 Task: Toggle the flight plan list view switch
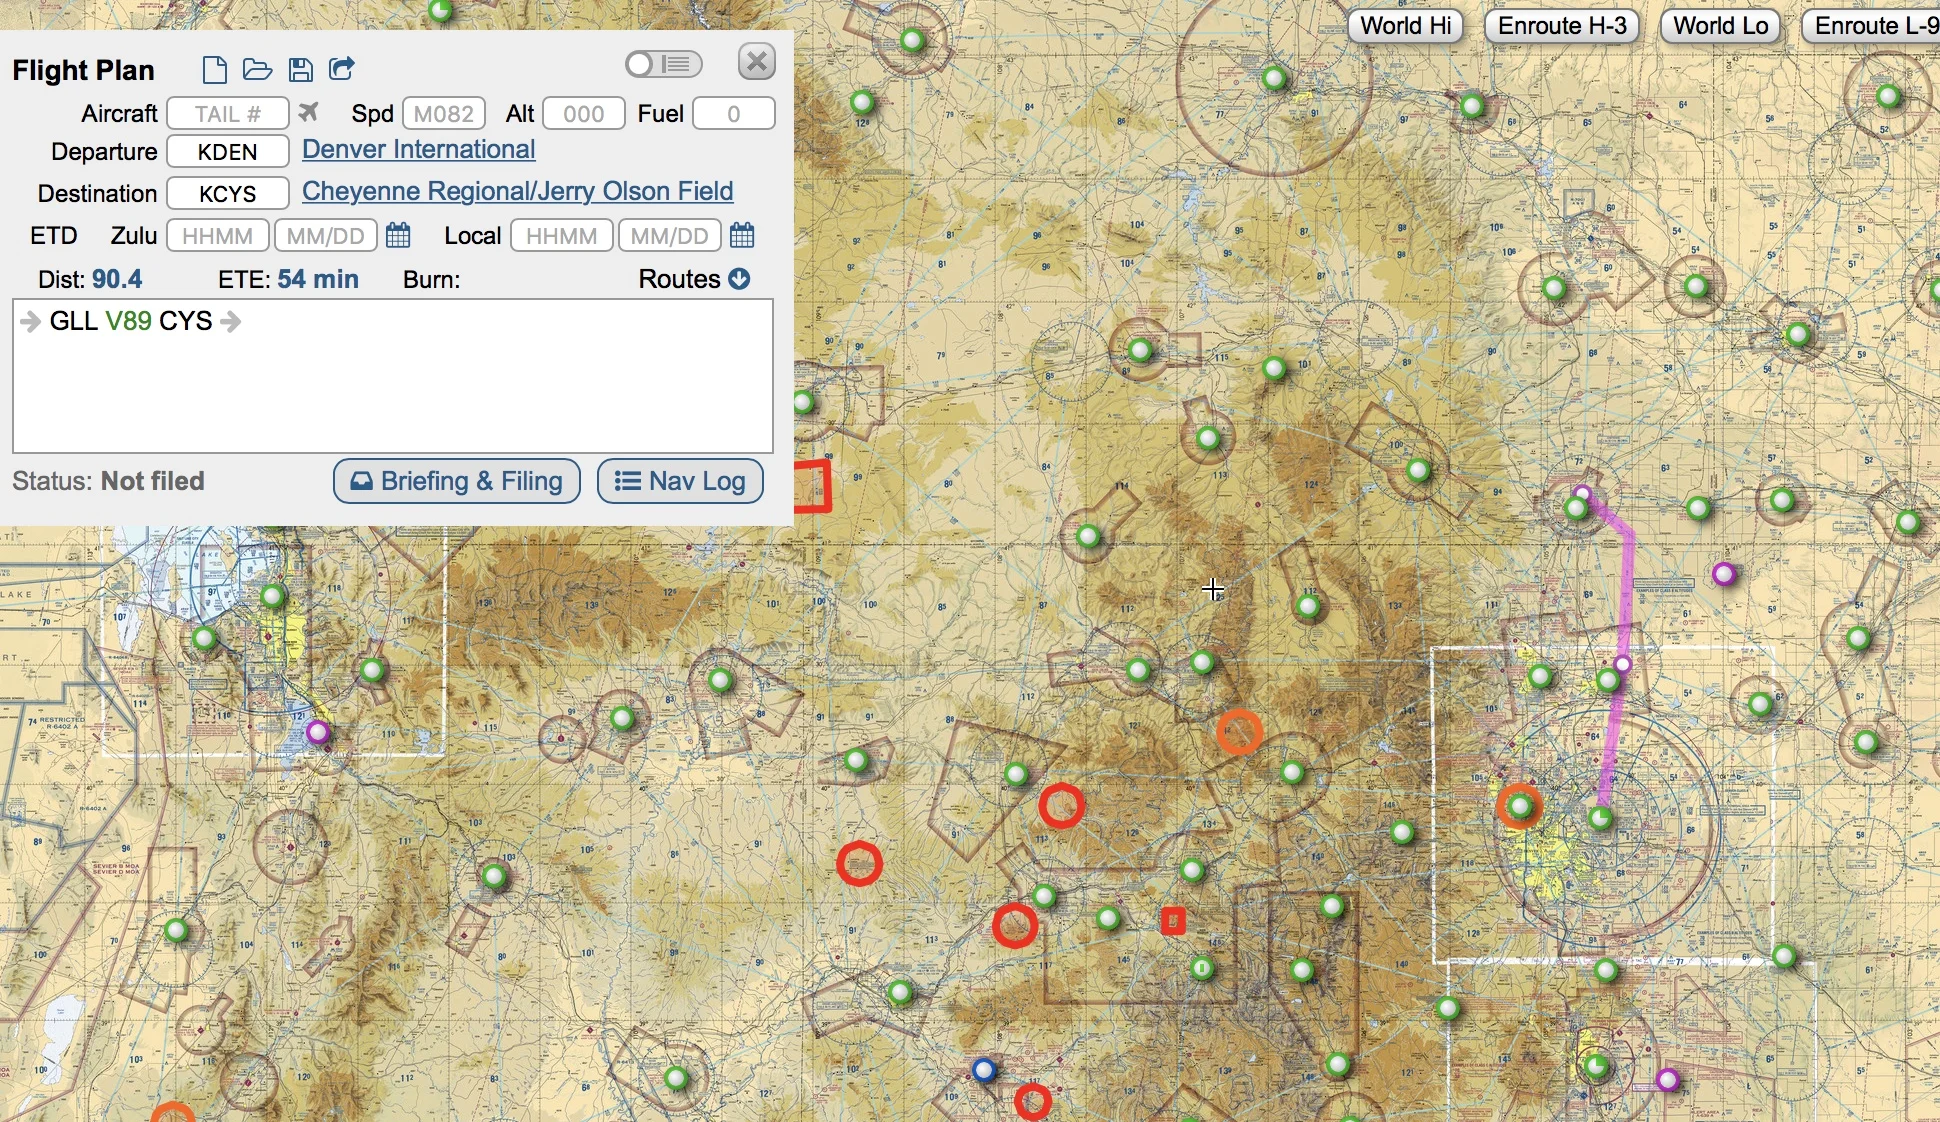[663, 65]
